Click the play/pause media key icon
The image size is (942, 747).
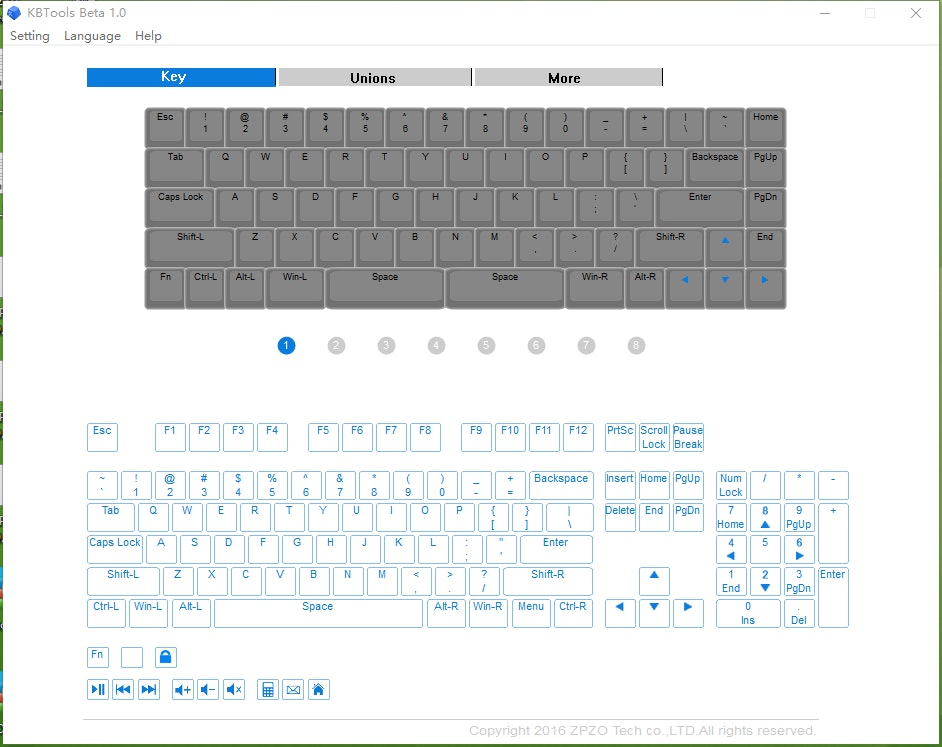[98, 689]
